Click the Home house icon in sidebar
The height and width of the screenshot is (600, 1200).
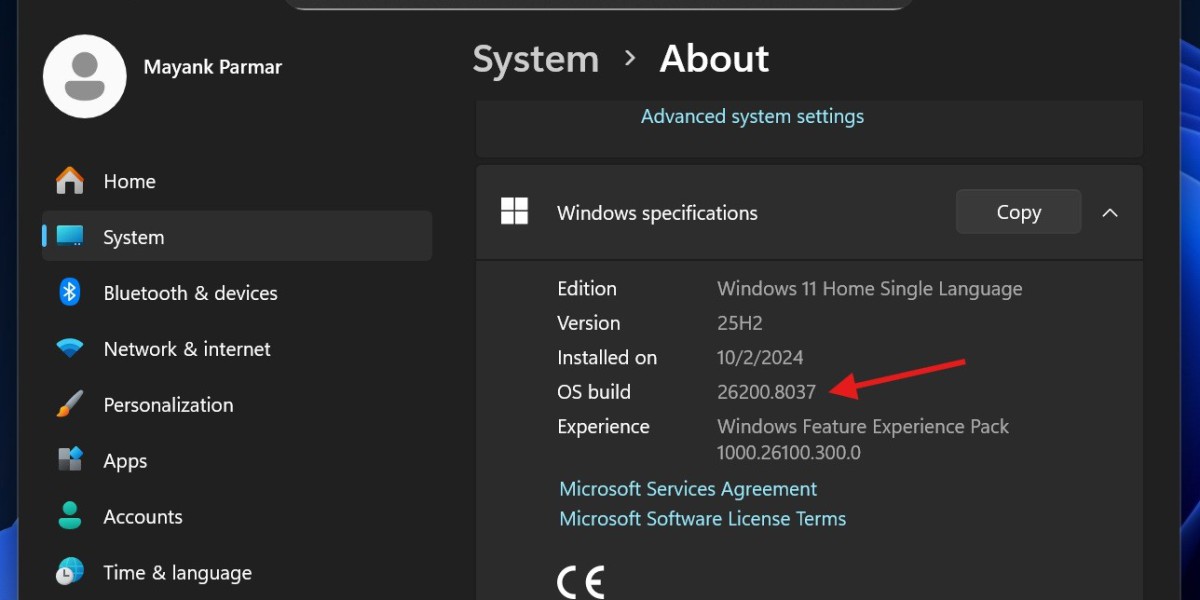pos(70,181)
